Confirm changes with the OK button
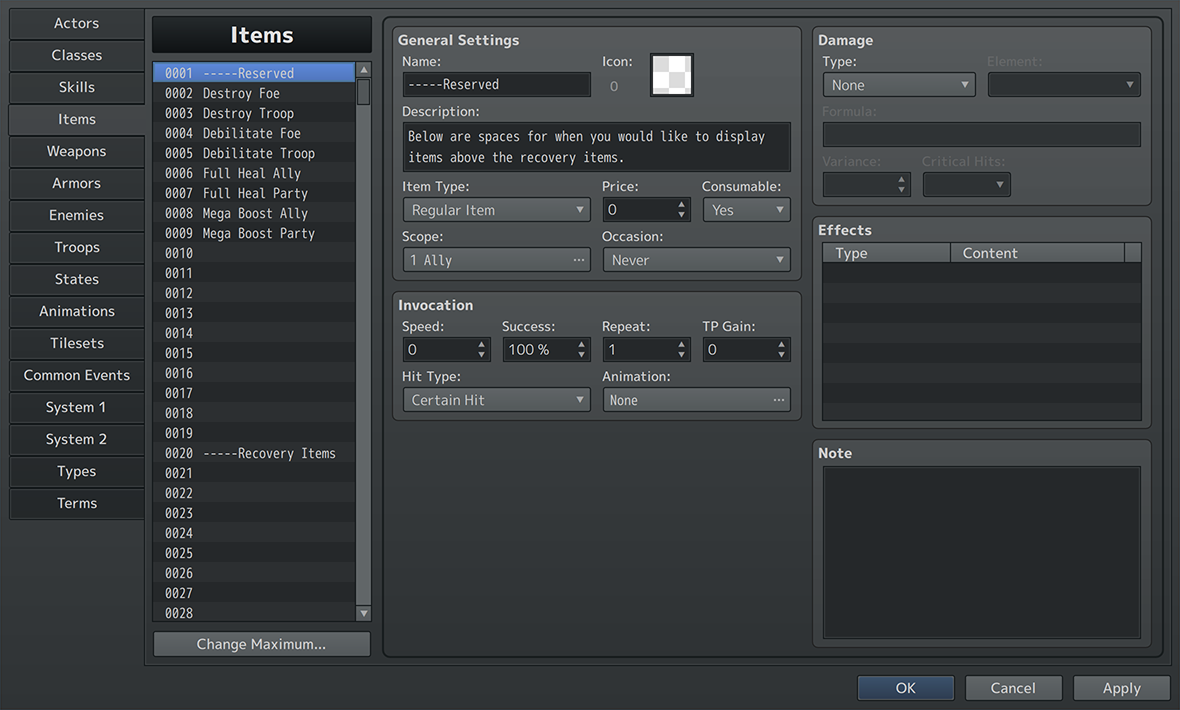The height and width of the screenshot is (710, 1180). (905, 688)
